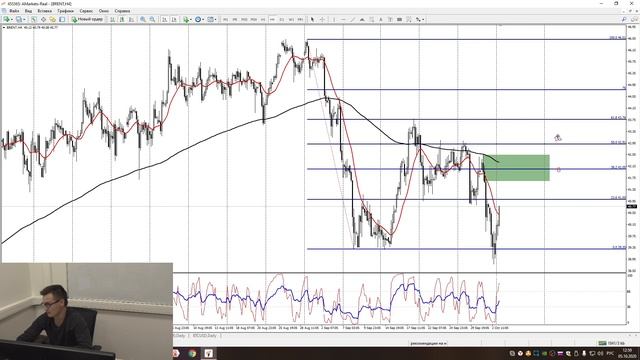The height and width of the screenshot is (360, 640).
Task: Open the Окно menu
Action: (104, 11)
